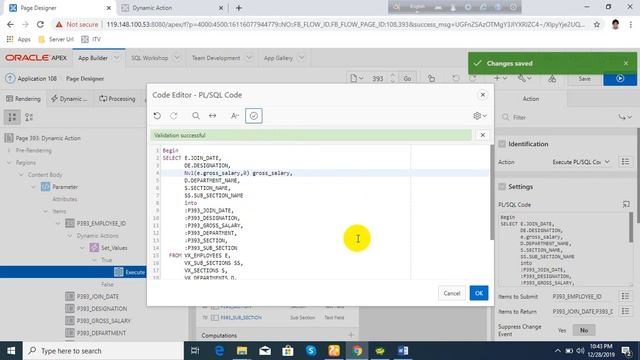Select the Page 393: Dynamic Action node
Viewport: 640px width, 360px height.
[48, 138]
